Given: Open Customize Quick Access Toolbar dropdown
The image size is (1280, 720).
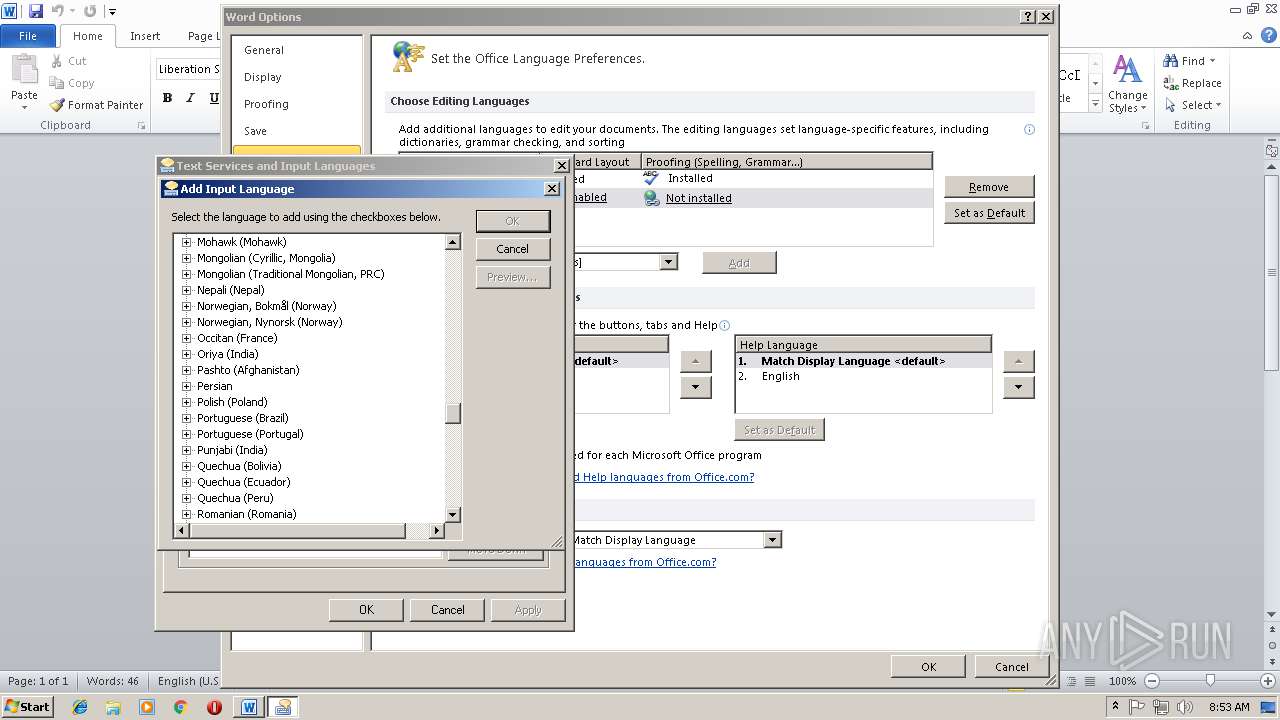Looking at the screenshot, I should coord(112,12).
